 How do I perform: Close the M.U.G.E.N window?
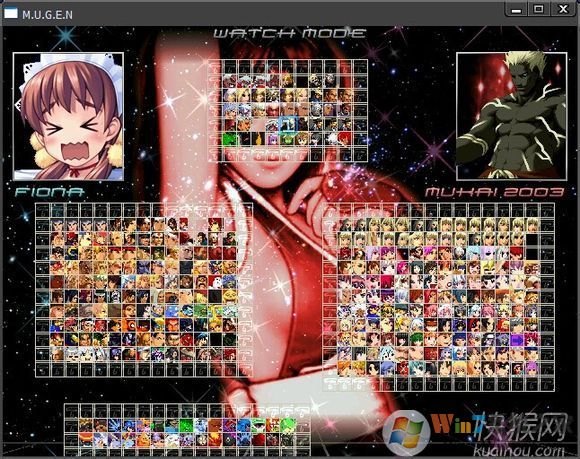563,9
